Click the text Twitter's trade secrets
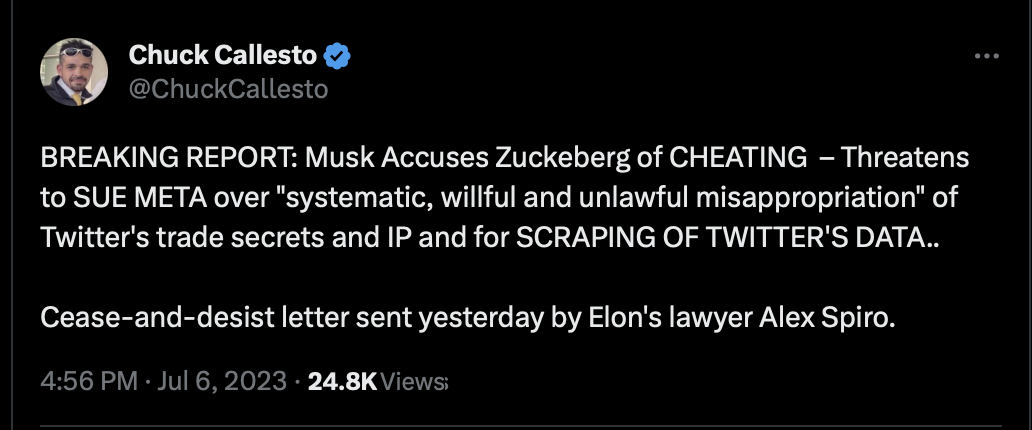This screenshot has width=1032, height=430. tap(182, 238)
